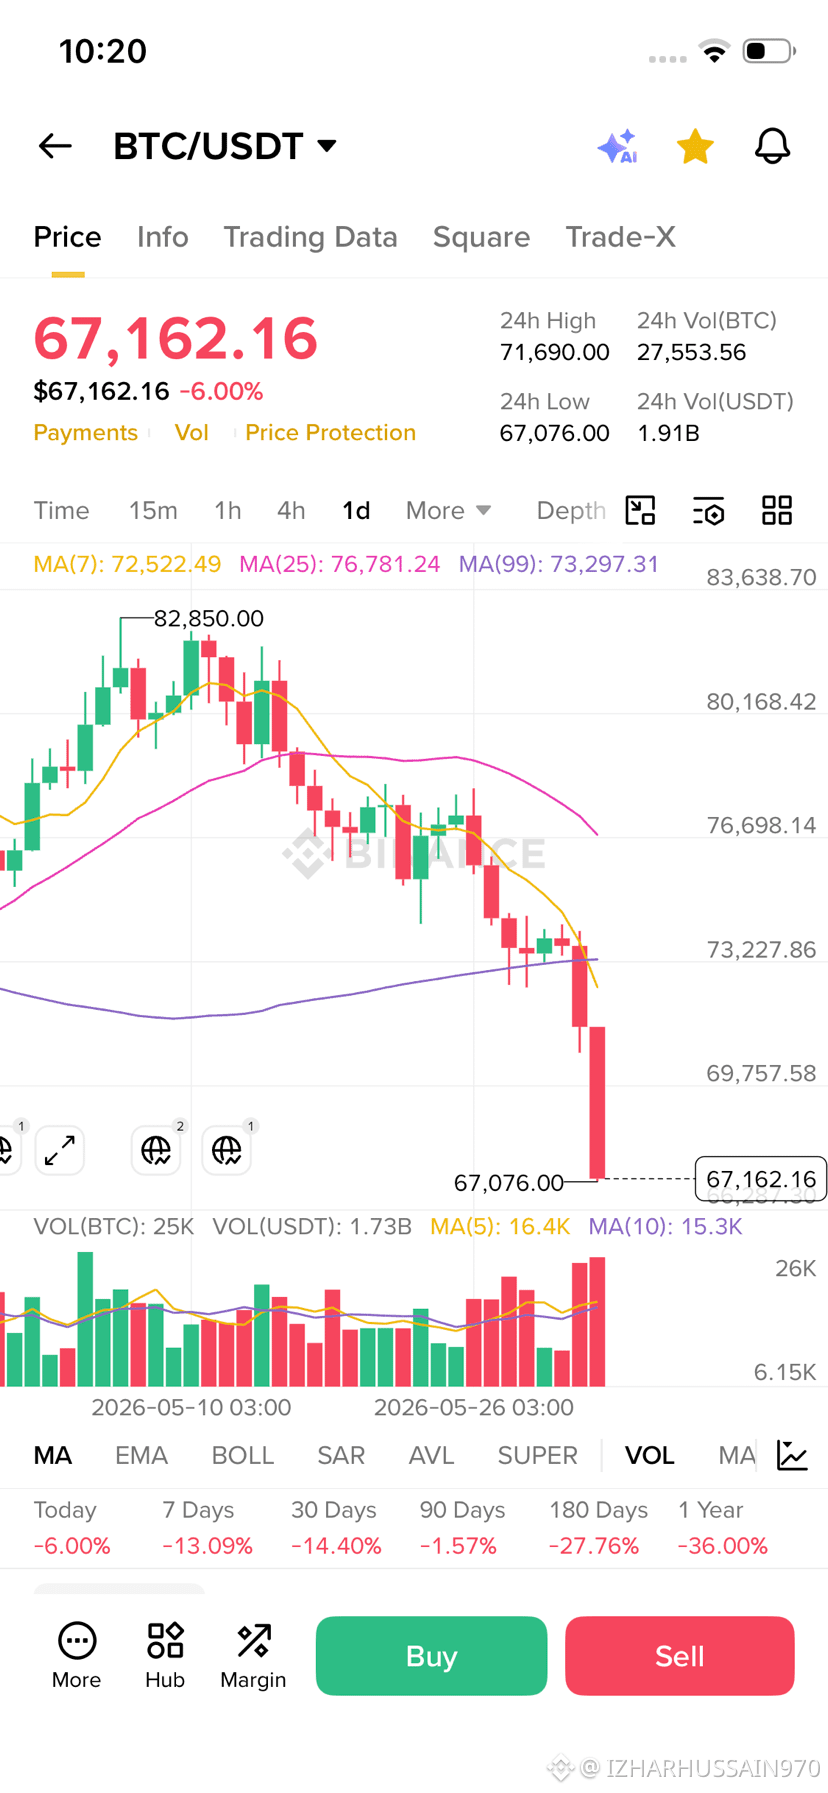Switch to the Info tab
828x1793 pixels.
162,237
